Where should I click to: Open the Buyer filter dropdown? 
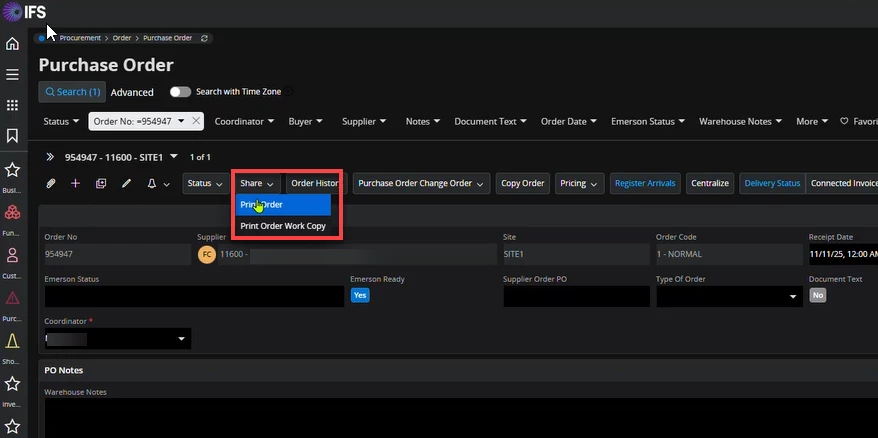point(305,122)
